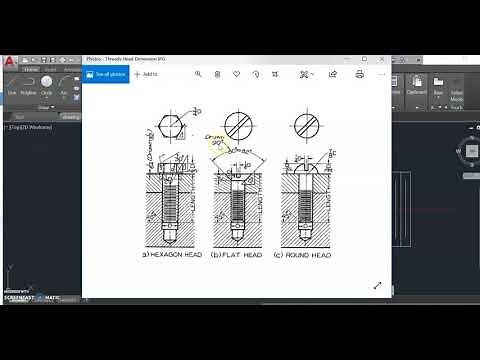Click the Base view icon in AutoCAD ribbon

tap(438, 86)
